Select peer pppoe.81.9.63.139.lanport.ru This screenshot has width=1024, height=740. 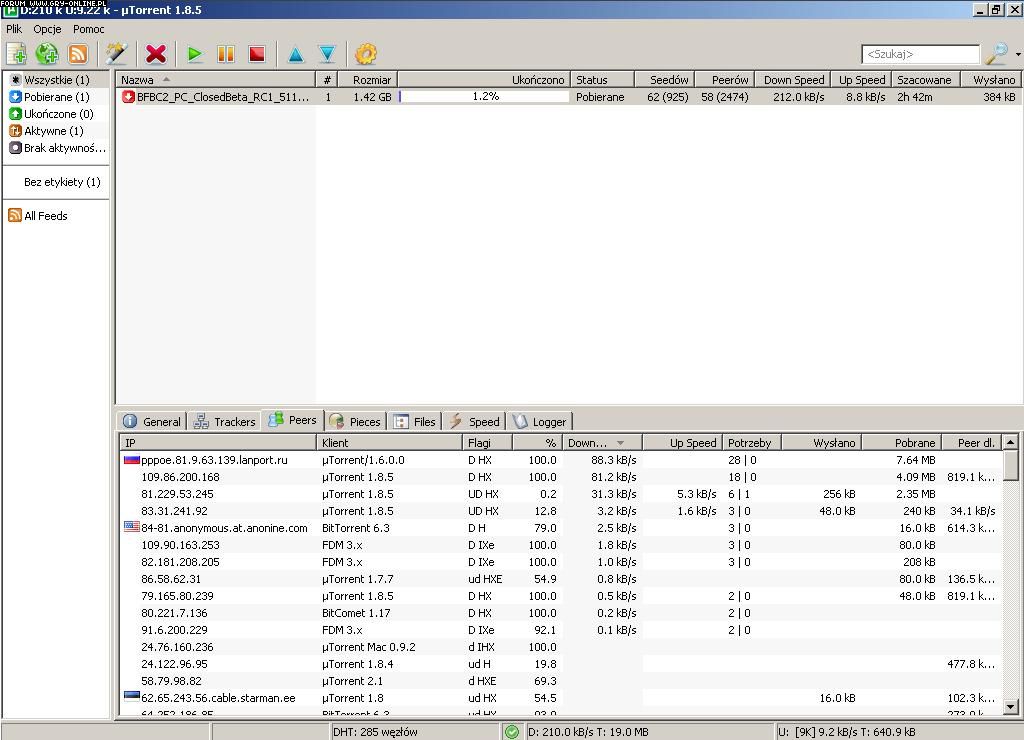pyautogui.click(x=560, y=460)
